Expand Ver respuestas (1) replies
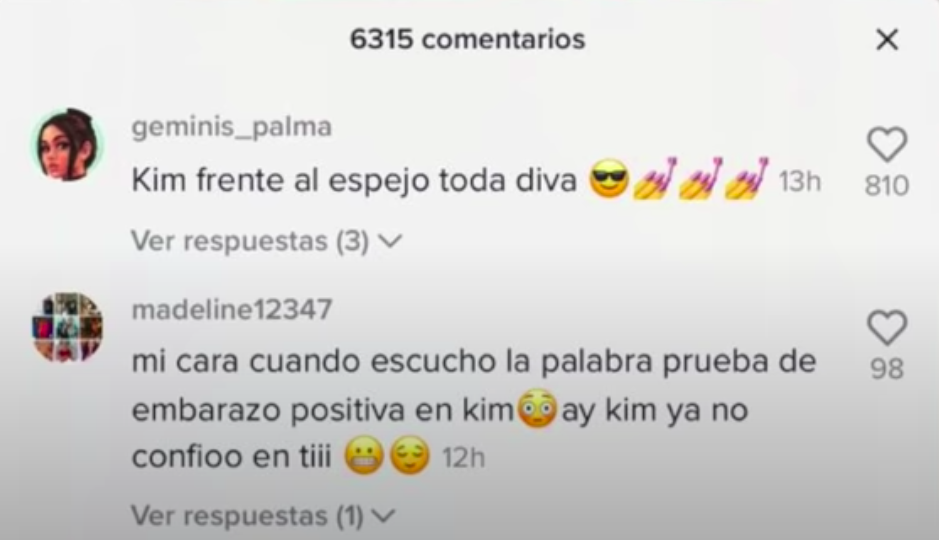The image size is (939, 540). tap(263, 515)
